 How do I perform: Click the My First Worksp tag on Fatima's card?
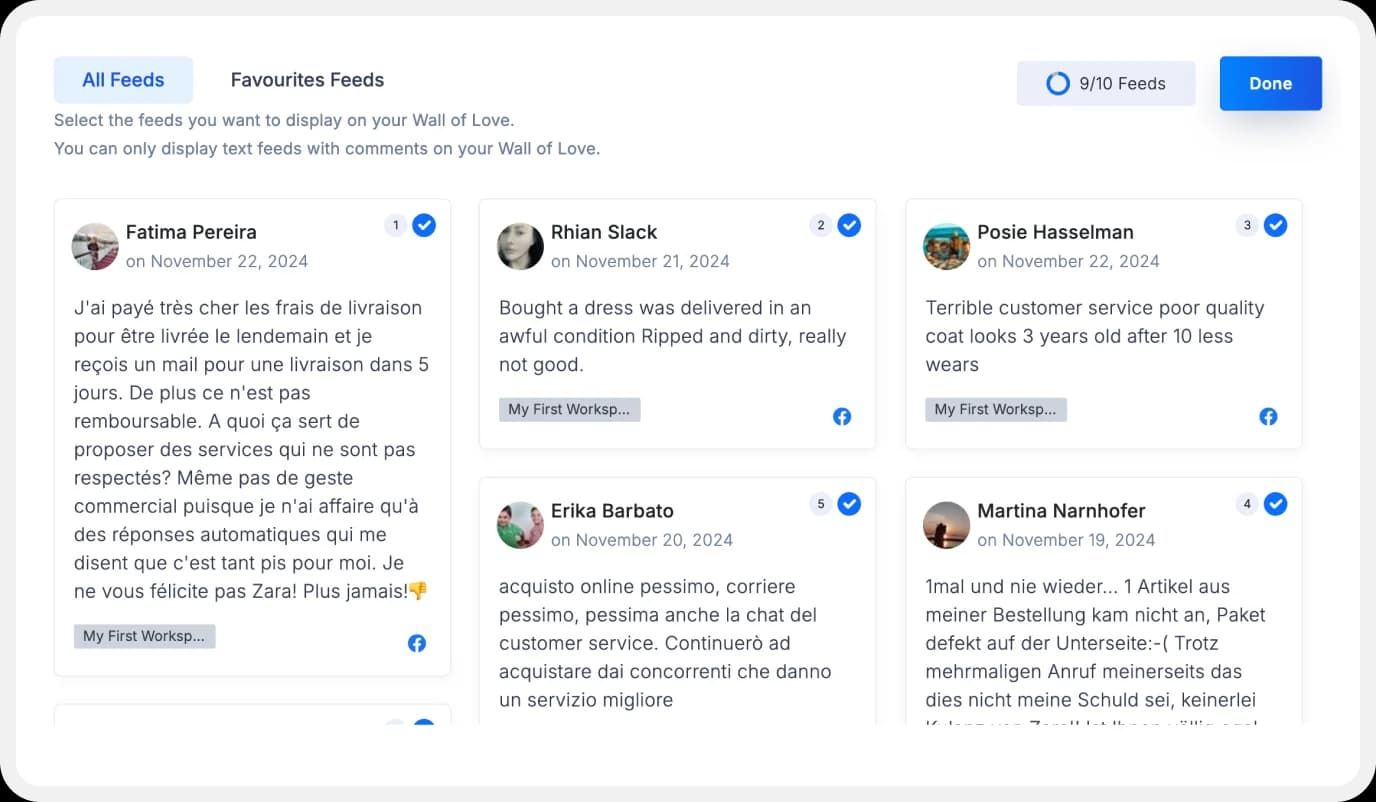point(144,636)
